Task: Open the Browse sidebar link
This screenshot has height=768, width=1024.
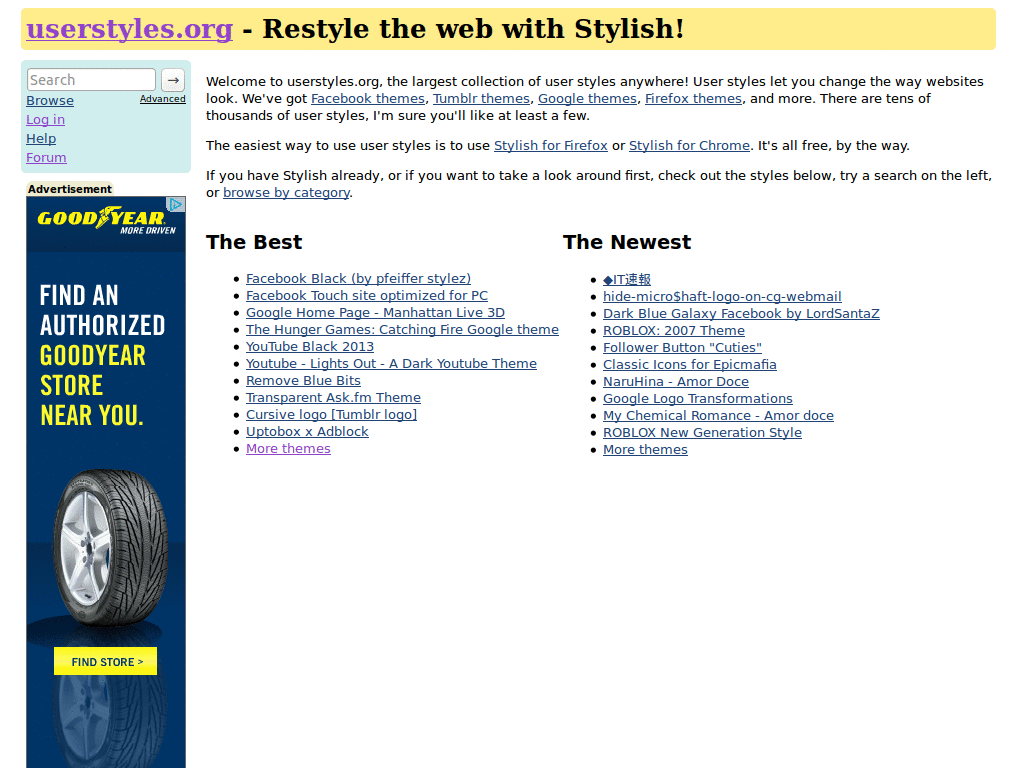Action: tap(50, 101)
